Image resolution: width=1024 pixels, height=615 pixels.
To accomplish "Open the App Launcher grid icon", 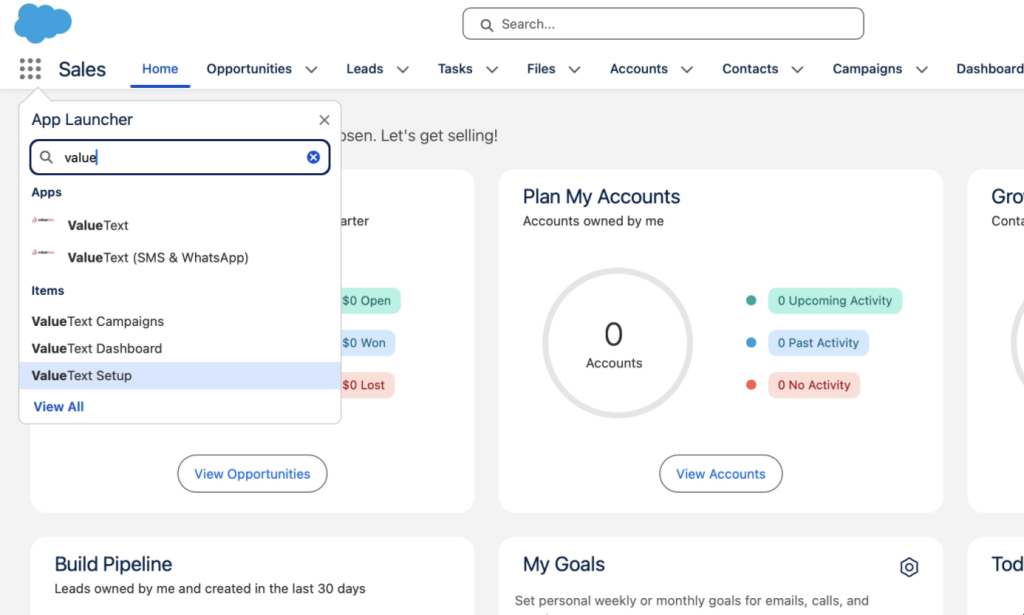I will (x=30, y=69).
